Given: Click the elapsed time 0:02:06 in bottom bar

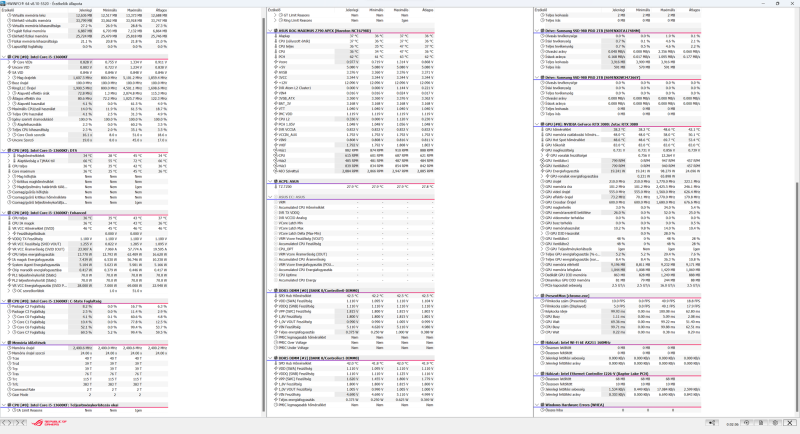Looking at the screenshot, I should click(732, 423).
